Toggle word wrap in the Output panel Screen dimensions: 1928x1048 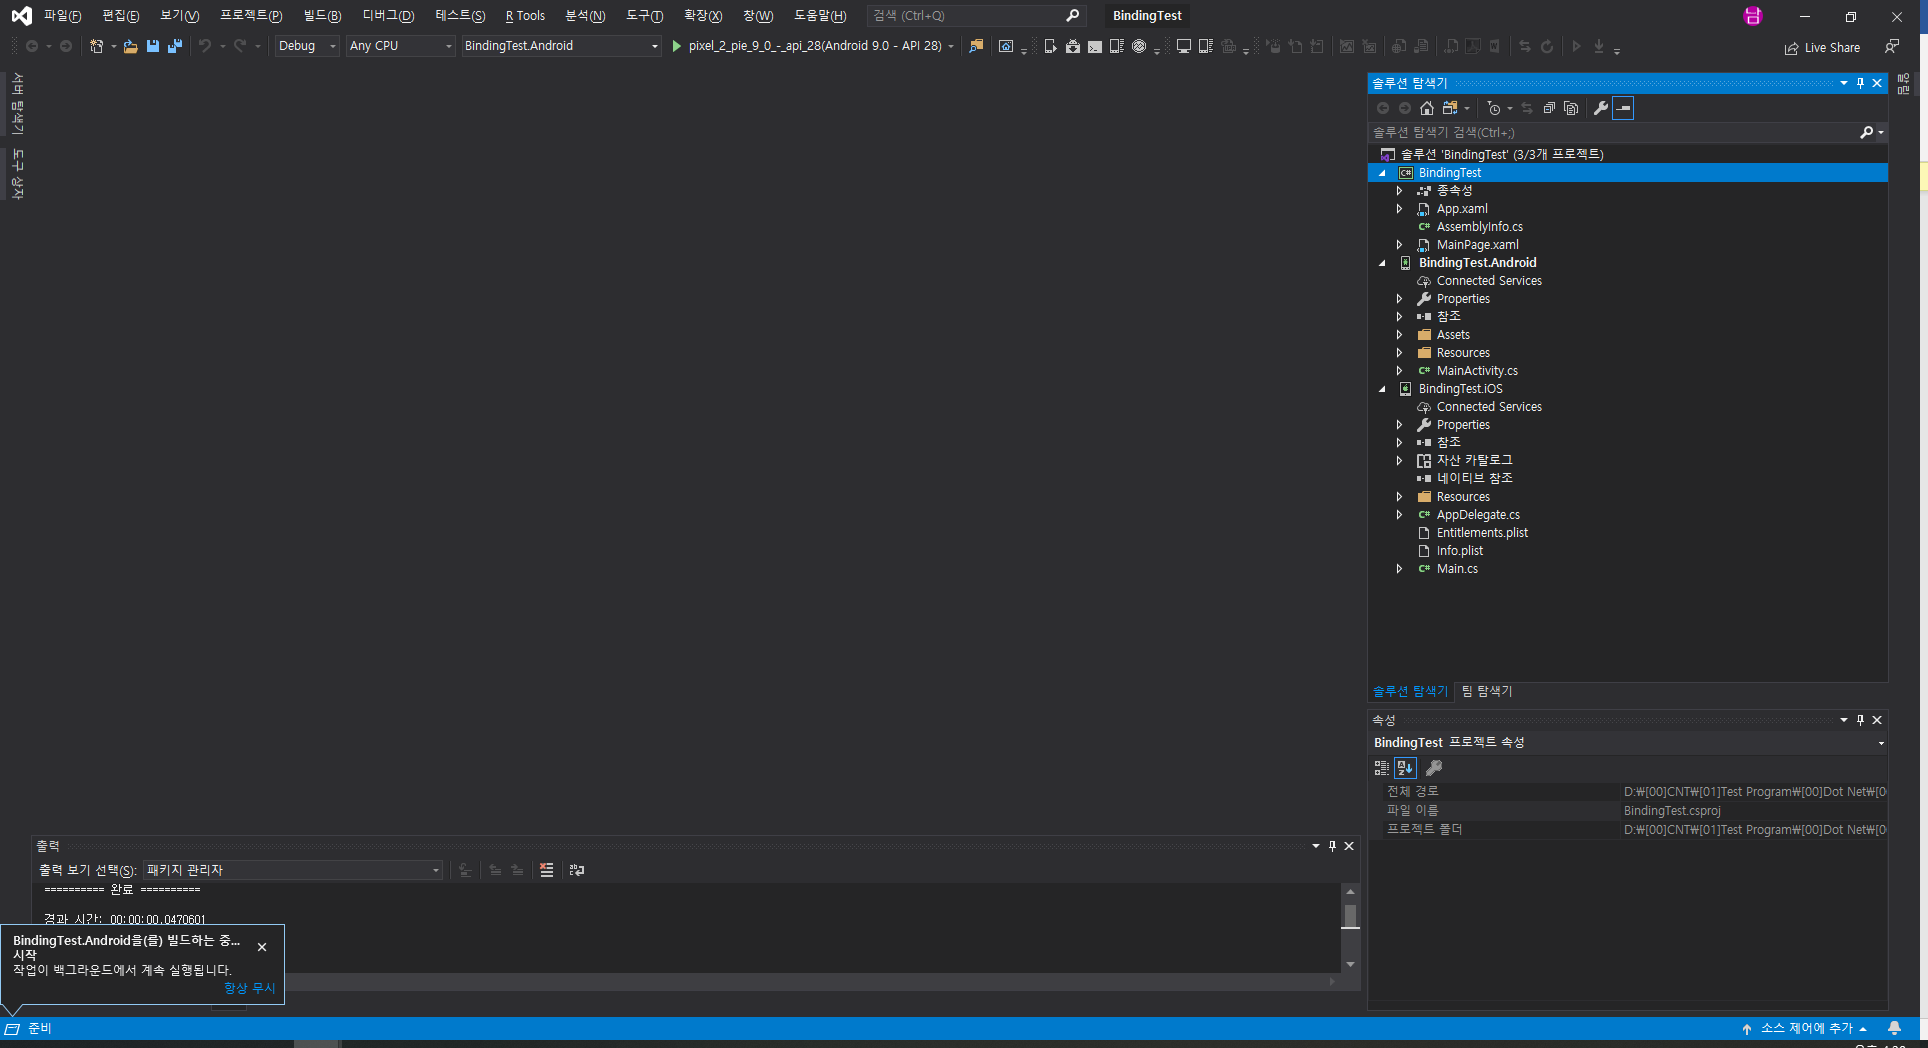tap(577, 870)
